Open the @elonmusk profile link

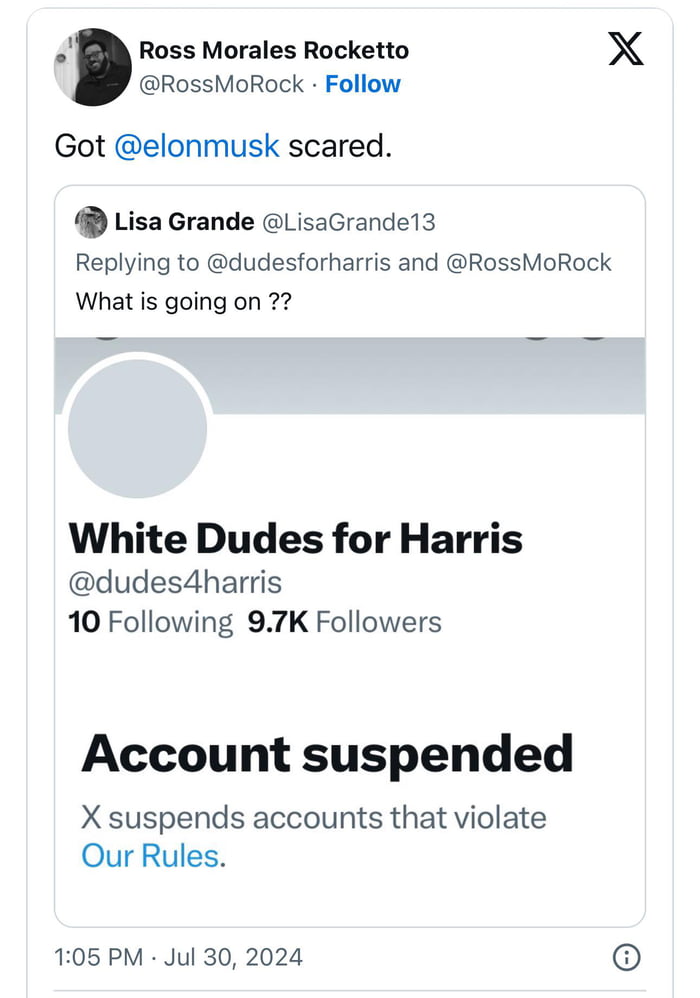pos(198,146)
